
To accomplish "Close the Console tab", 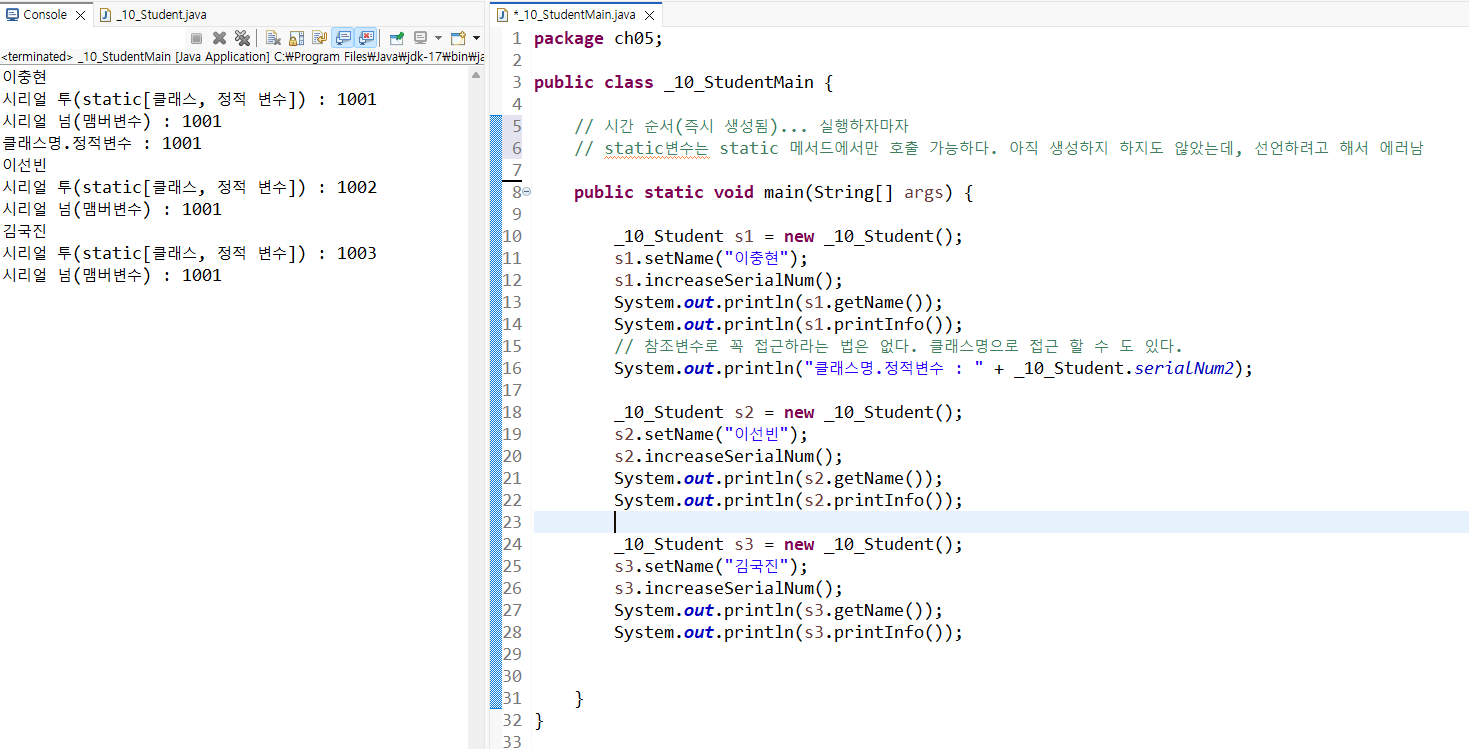I will pos(81,15).
